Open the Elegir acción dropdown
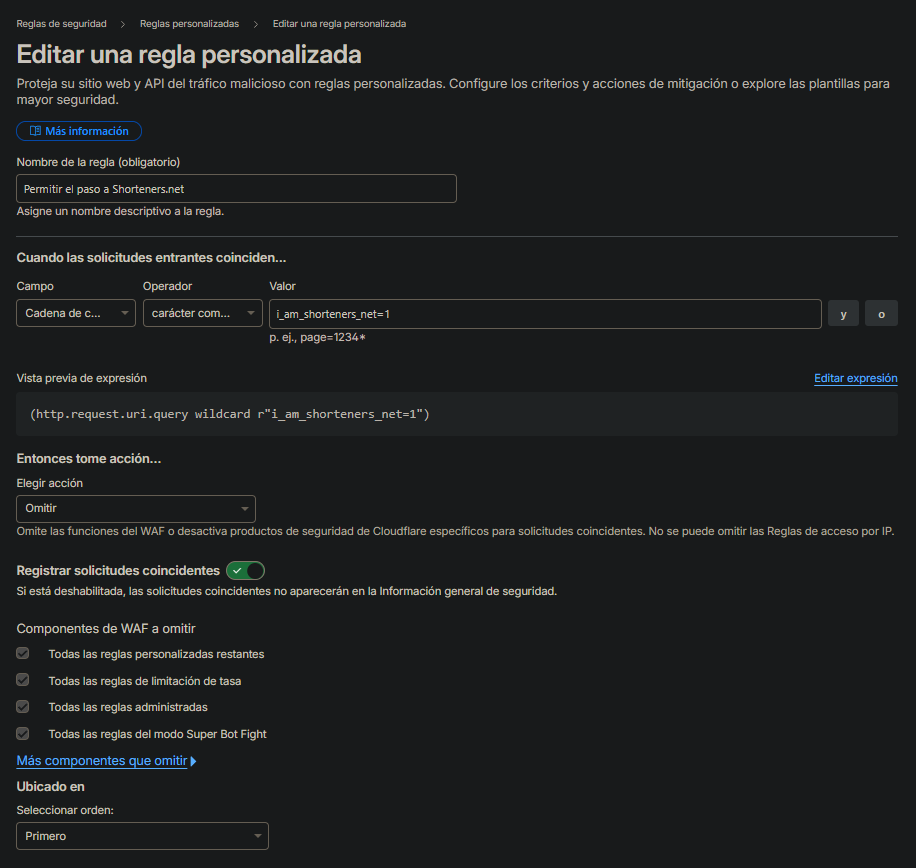Screen dimensions: 916x868 pyautogui.click(x=136, y=509)
